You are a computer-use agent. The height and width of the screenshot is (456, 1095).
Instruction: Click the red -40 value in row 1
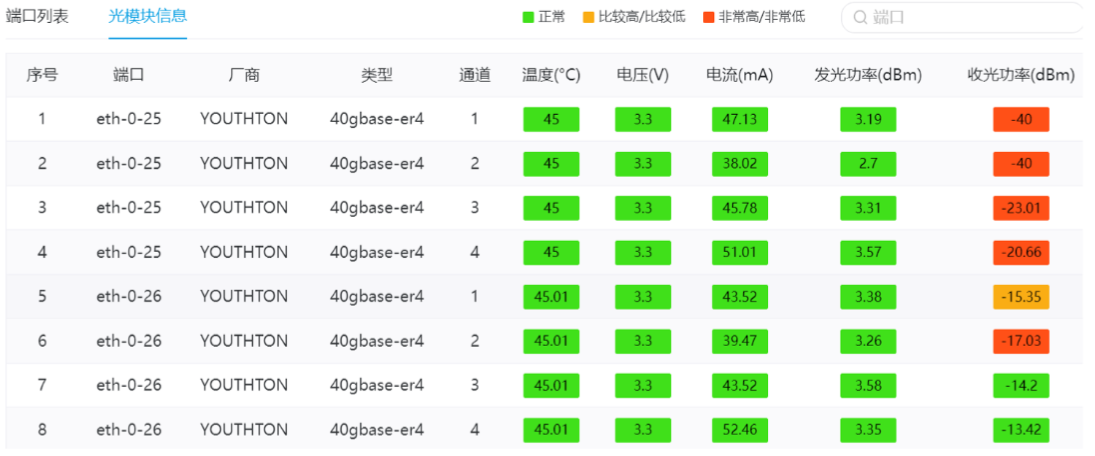[1020, 120]
